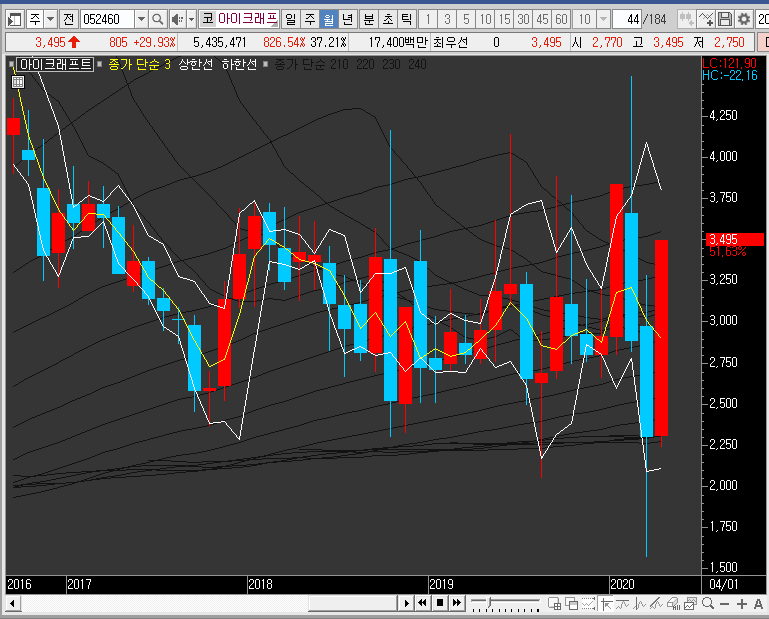The width and height of the screenshot is (769, 619).
Task: Click the fast-forward playback button
Action: [457, 603]
